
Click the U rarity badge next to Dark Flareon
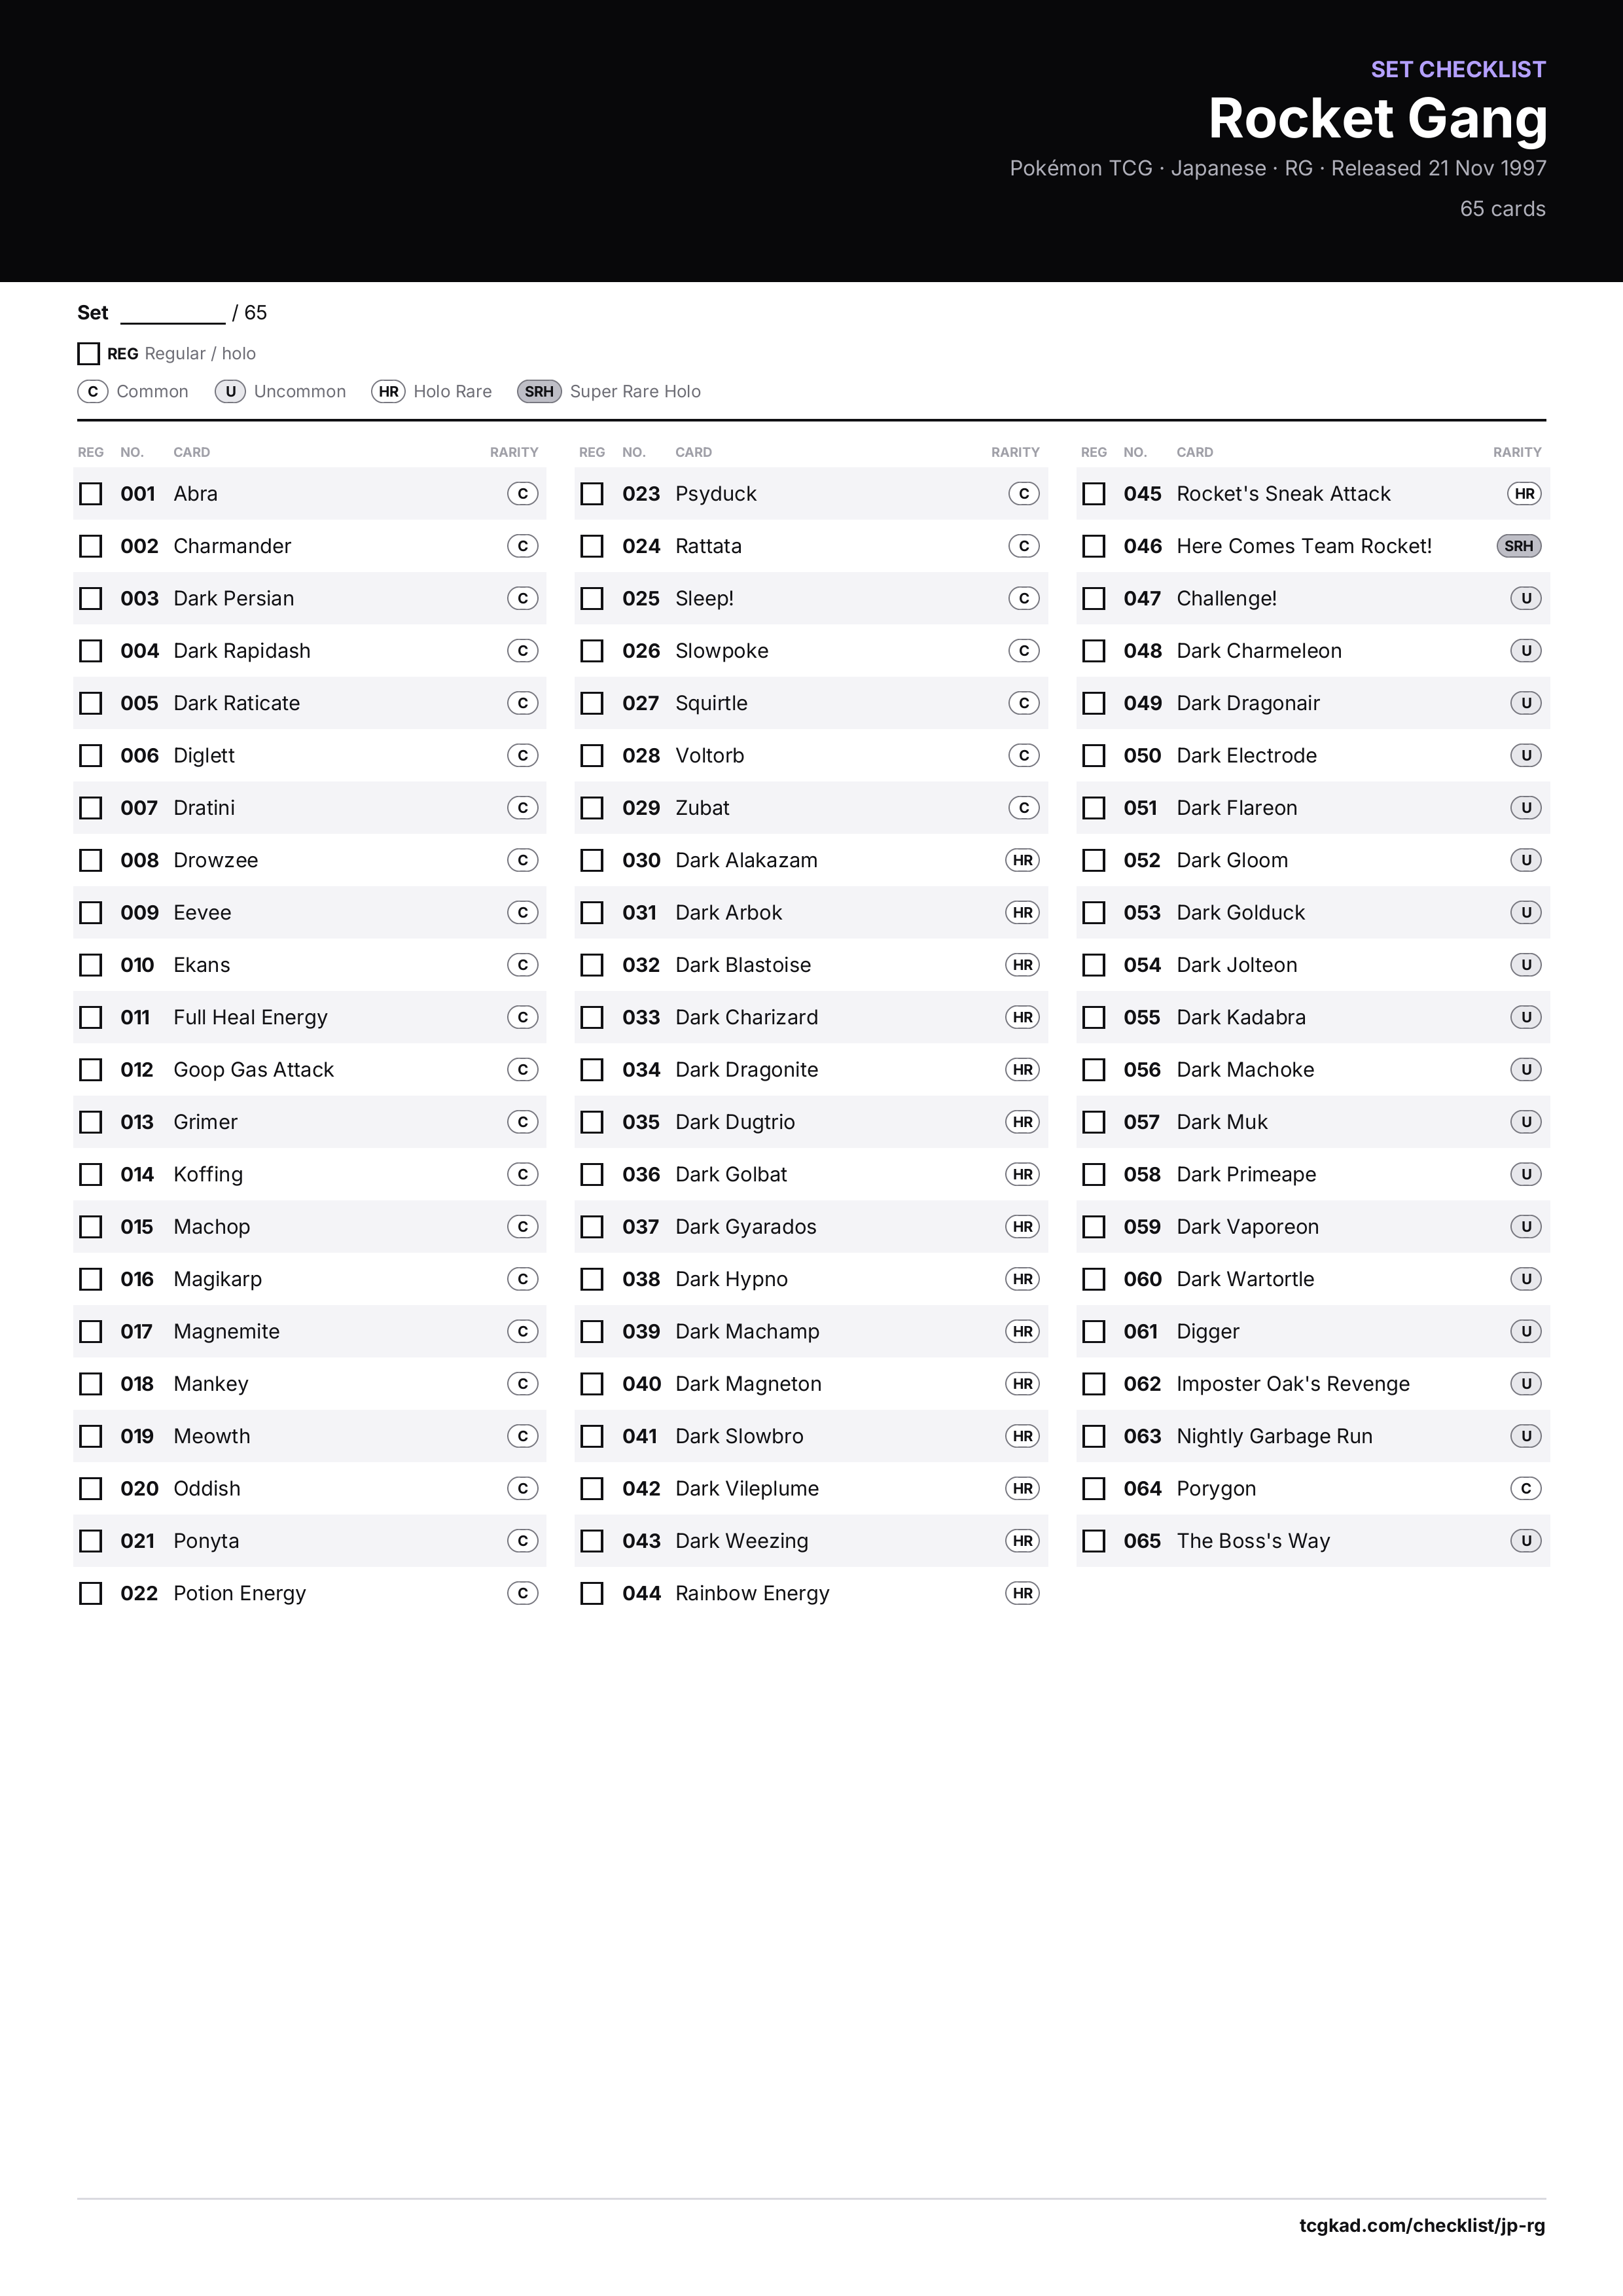coord(1525,808)
